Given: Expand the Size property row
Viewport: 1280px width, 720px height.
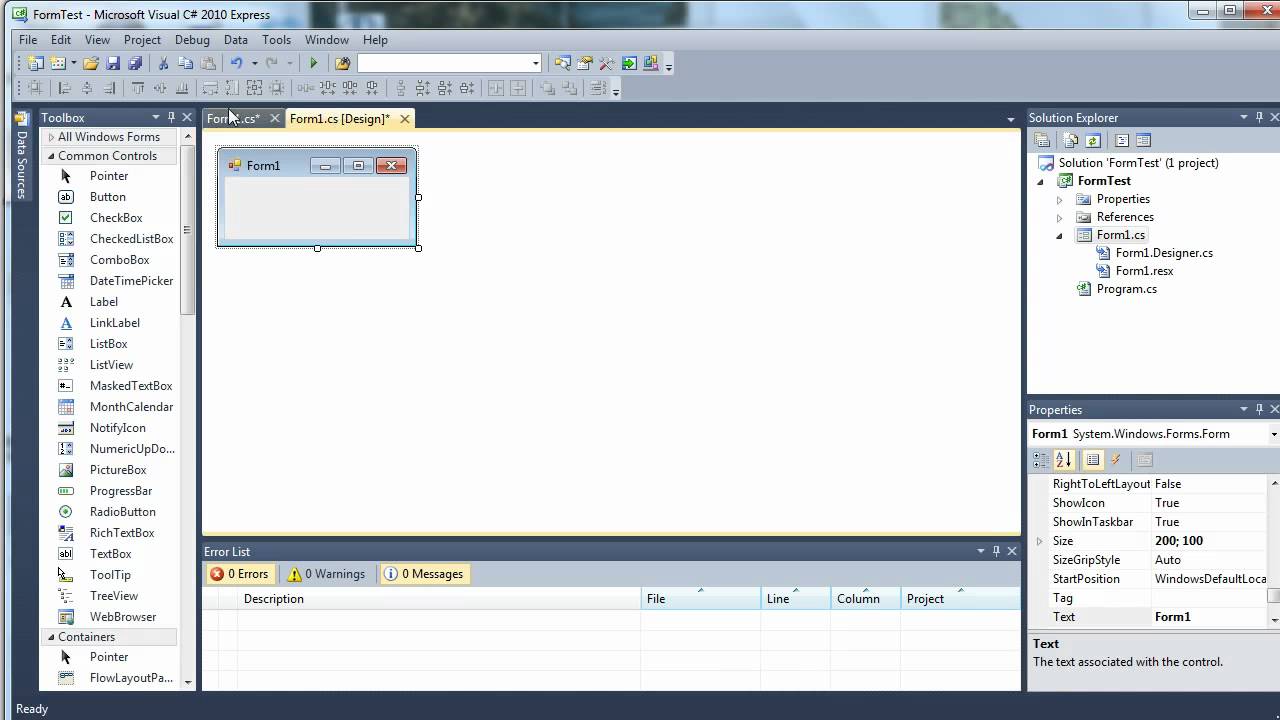Looking at the screenshot, I should [x=1039, y=541].
